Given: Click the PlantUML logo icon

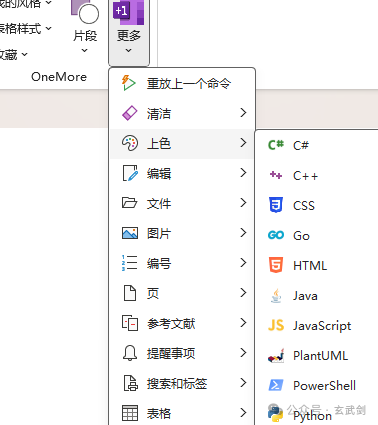Looking at the screenshot, I should pyautogui.click(x=276, y=356).
